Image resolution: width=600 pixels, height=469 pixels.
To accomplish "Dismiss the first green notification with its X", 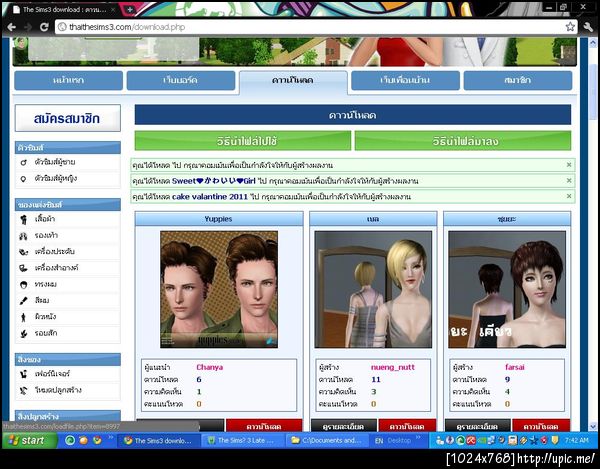I will pyautogui.click(x=569, y=164).
